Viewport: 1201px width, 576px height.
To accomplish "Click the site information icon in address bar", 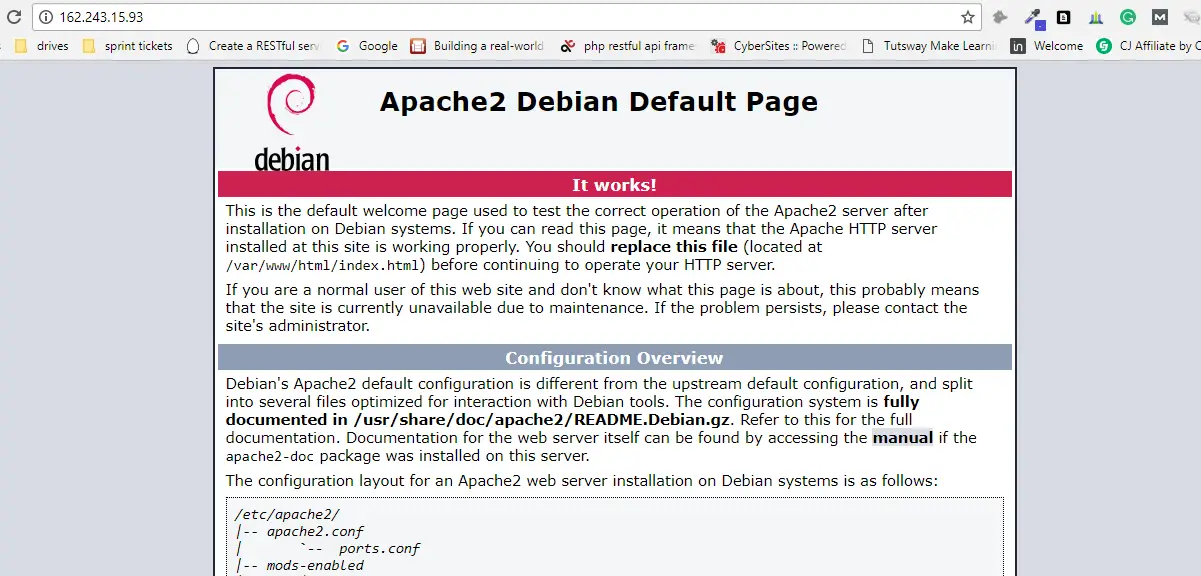I will [x=45, y=17].
